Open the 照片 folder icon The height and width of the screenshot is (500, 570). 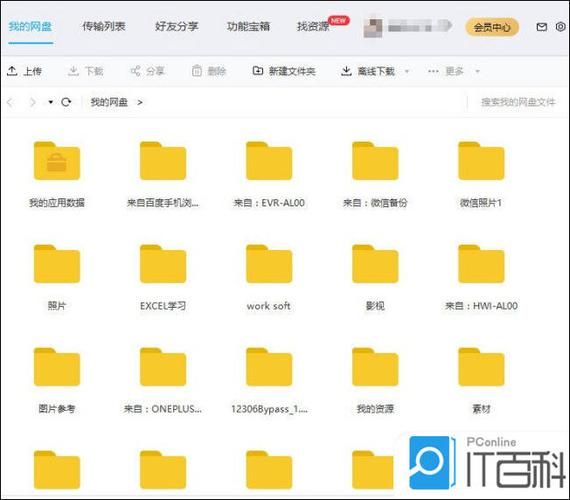(x=57, y=264)
